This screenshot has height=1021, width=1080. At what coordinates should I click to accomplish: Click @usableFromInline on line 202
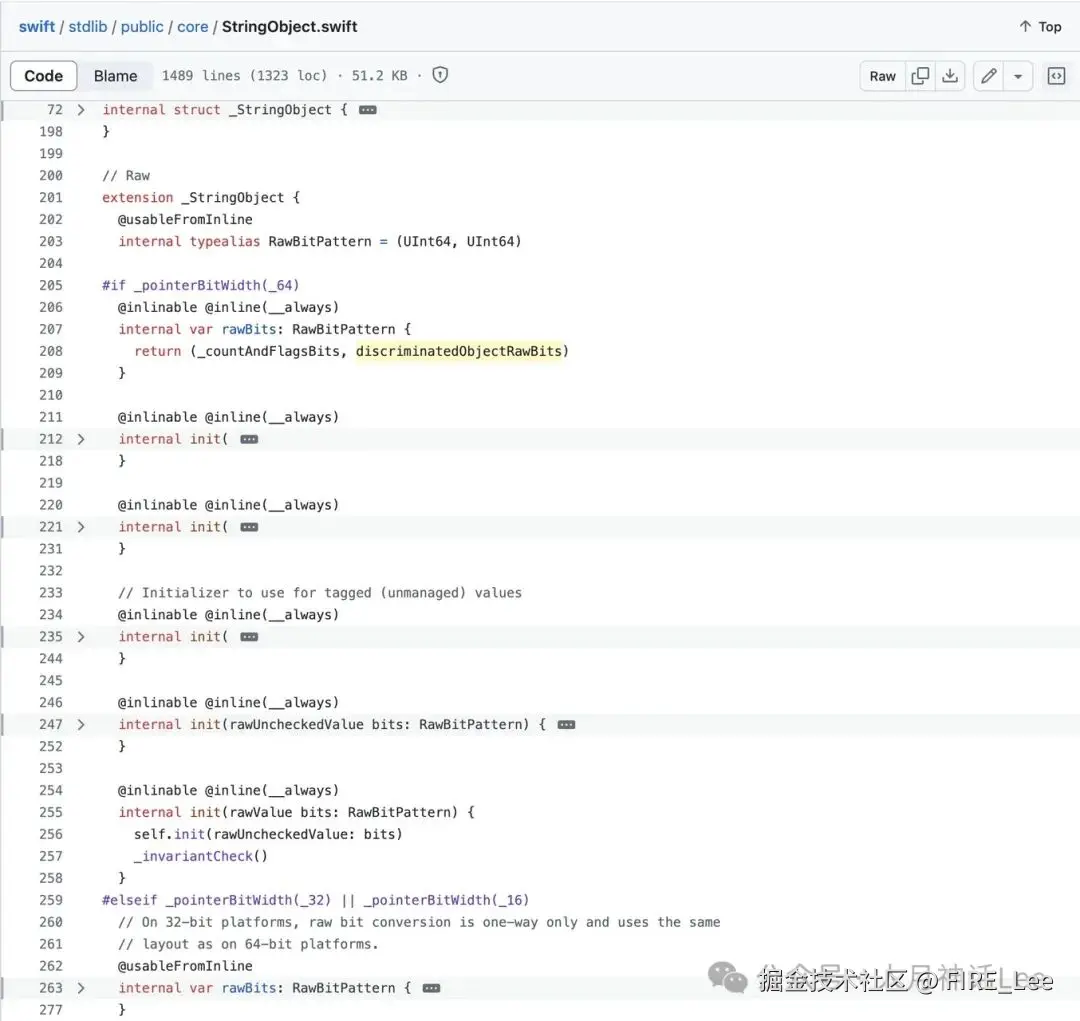185,219
